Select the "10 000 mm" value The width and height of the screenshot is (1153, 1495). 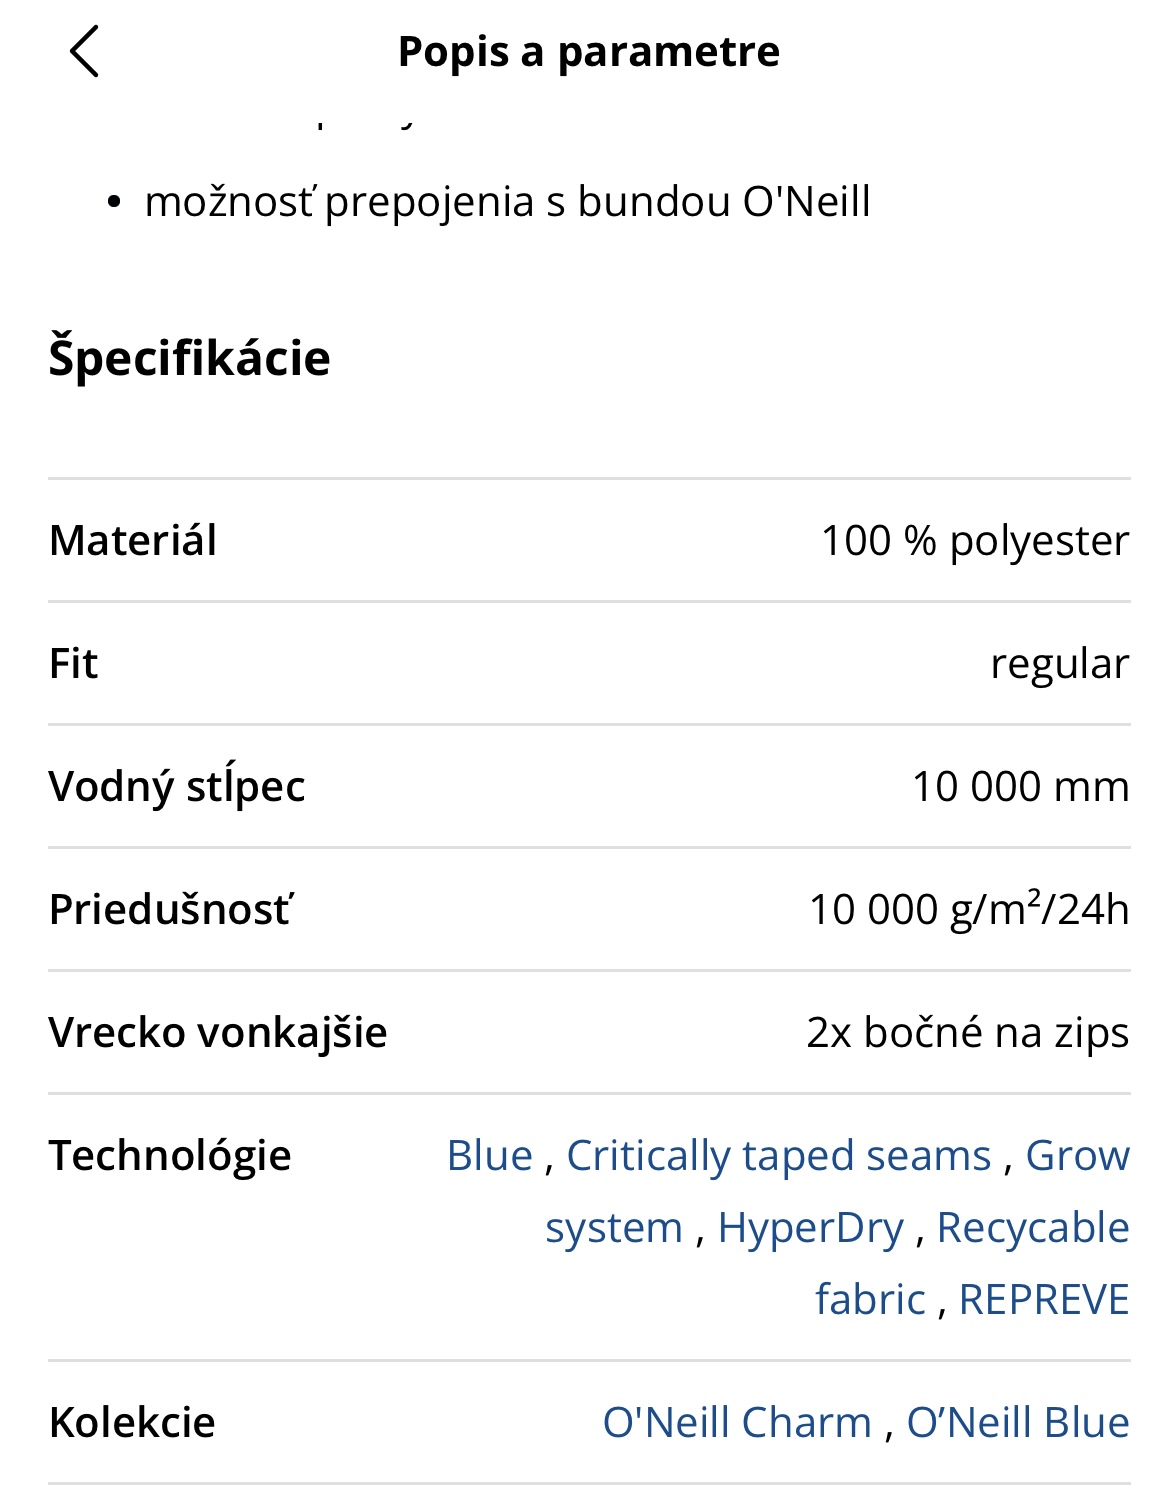tap(1020, 786)
